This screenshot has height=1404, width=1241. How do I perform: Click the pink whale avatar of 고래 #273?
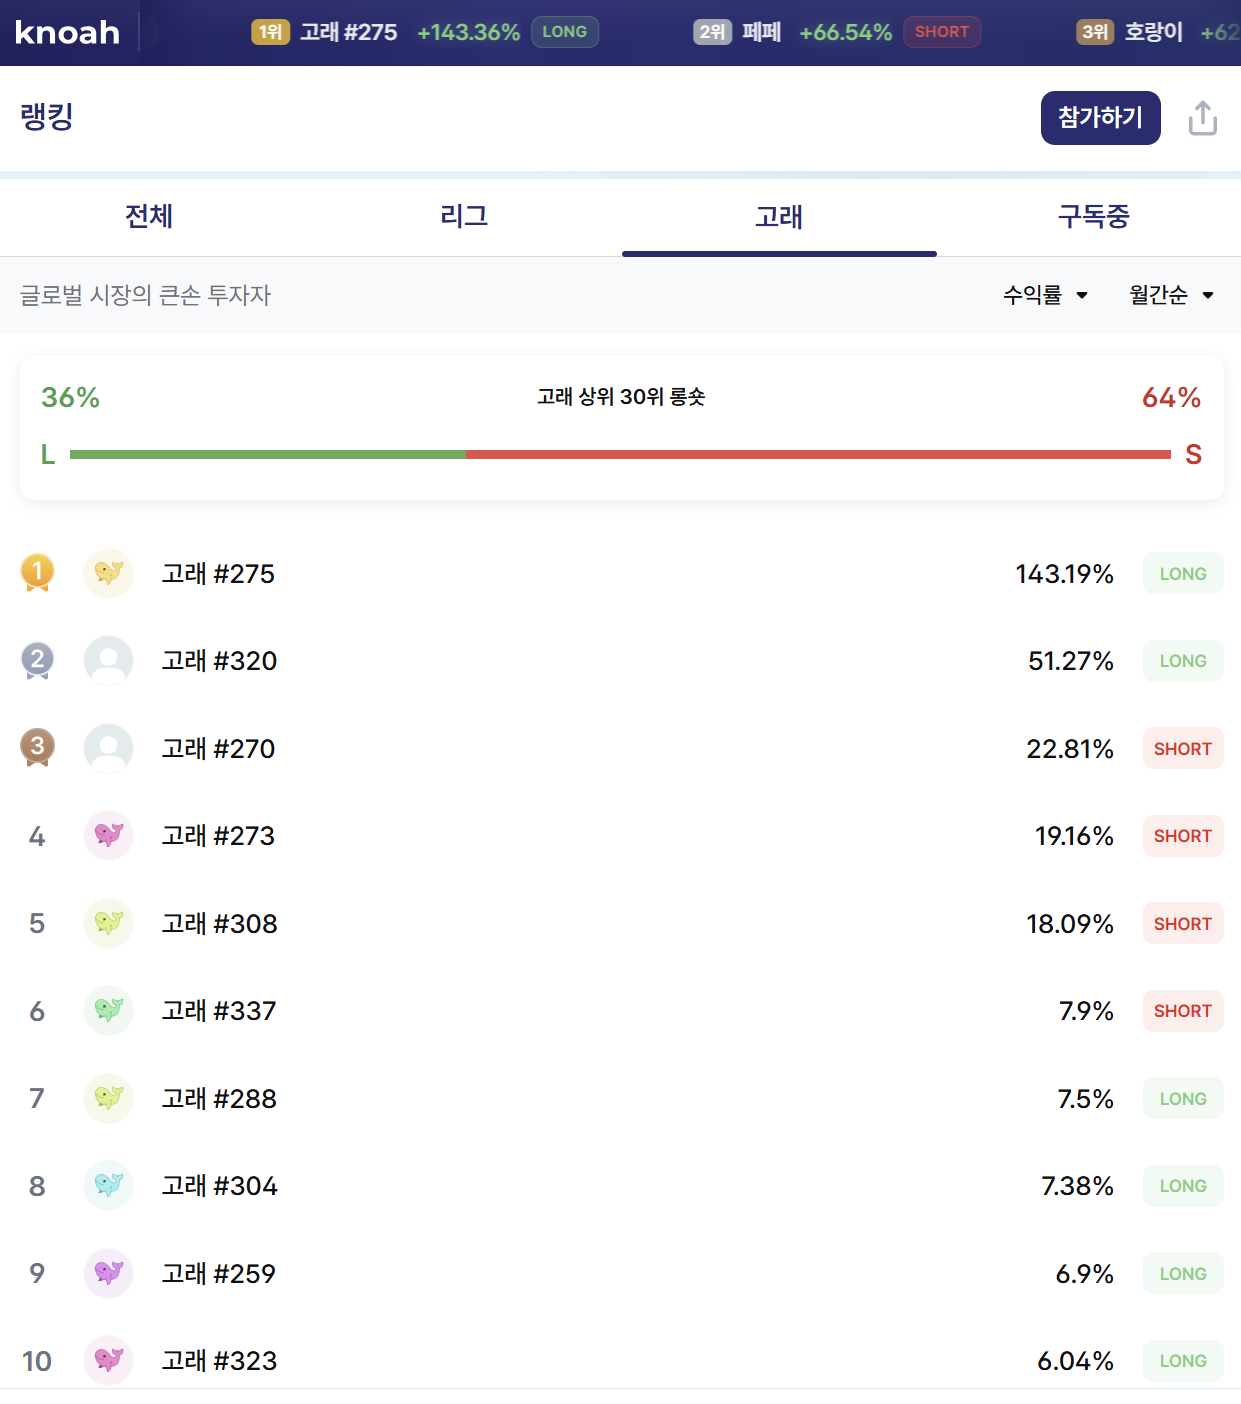[108, 835]
